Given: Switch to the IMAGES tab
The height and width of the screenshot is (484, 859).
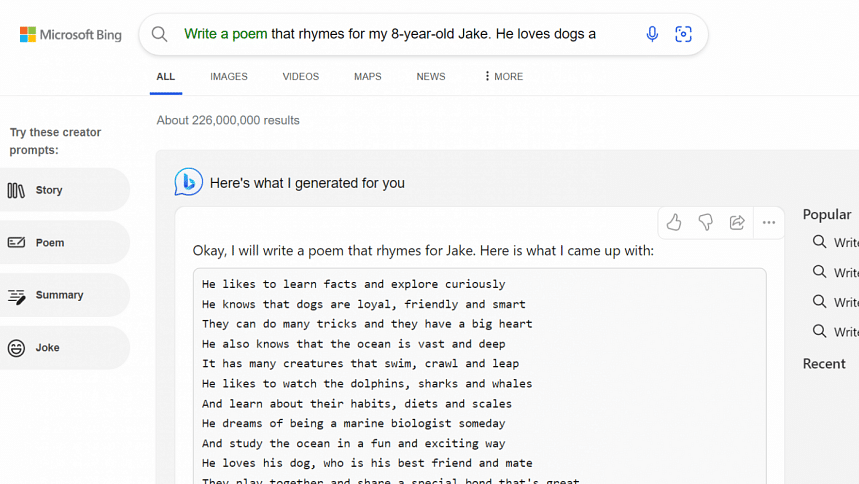Looking at the screenshot, I should click(x=229, y=77).
